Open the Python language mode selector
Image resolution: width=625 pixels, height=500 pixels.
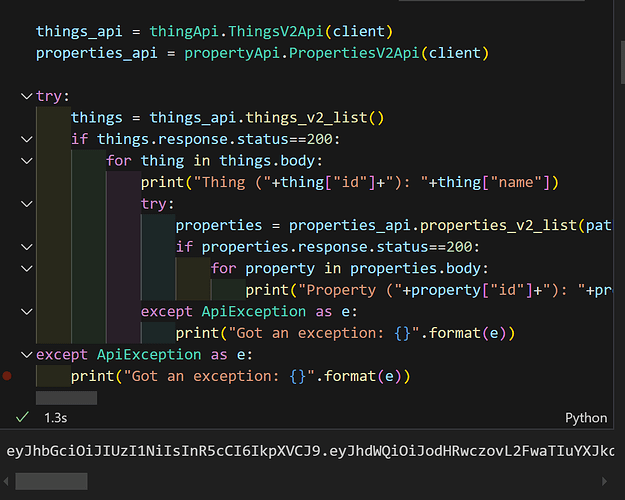[586, 418]
